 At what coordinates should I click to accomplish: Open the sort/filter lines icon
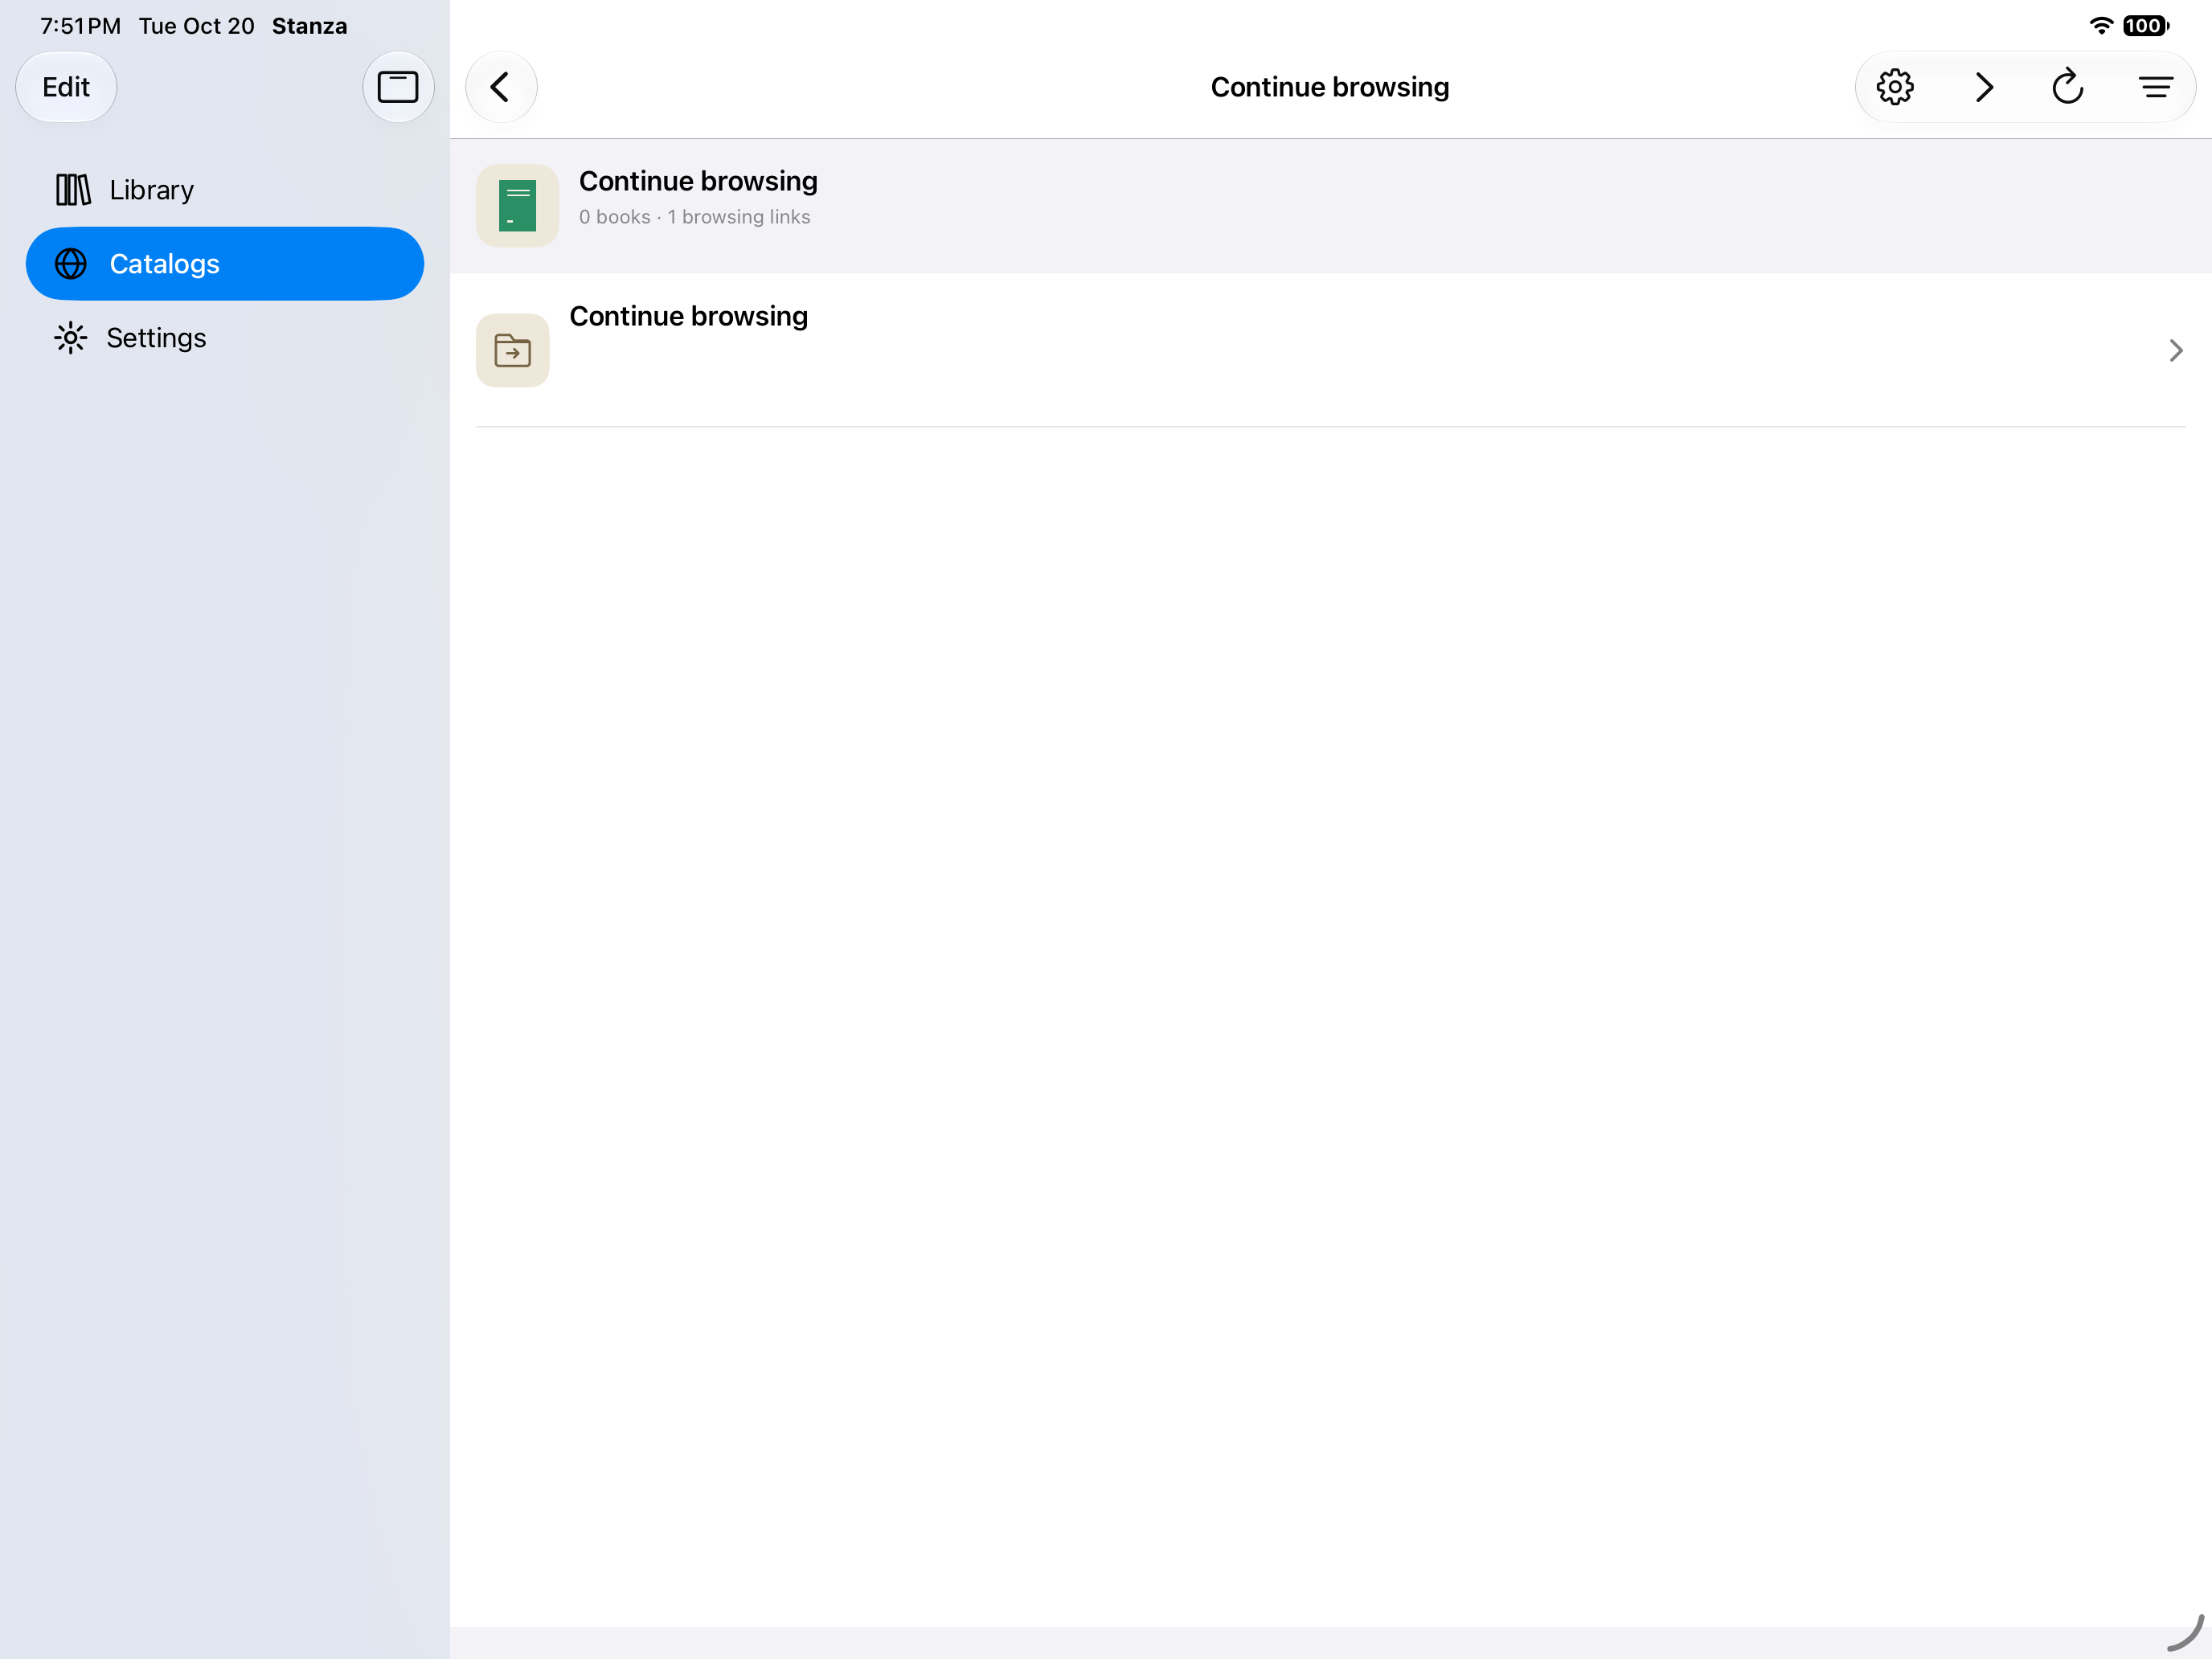[x=2155, y=87]
